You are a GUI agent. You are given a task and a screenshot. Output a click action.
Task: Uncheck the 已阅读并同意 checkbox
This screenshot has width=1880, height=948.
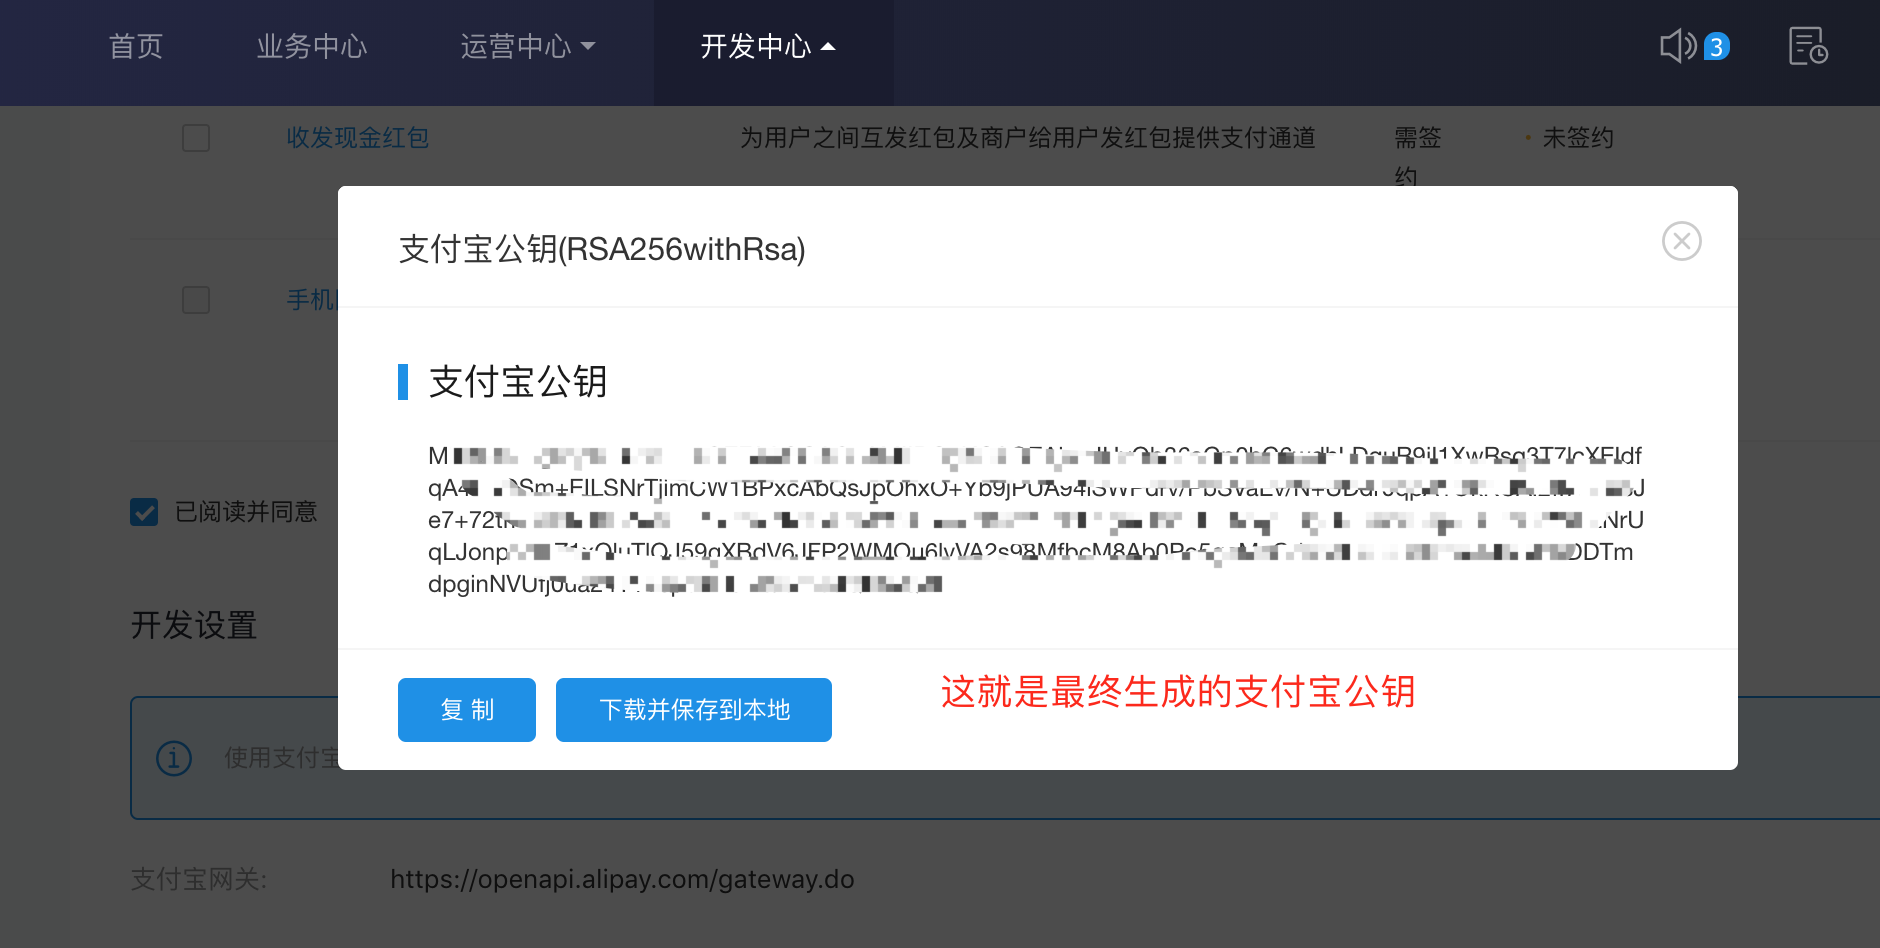(144, 512)
